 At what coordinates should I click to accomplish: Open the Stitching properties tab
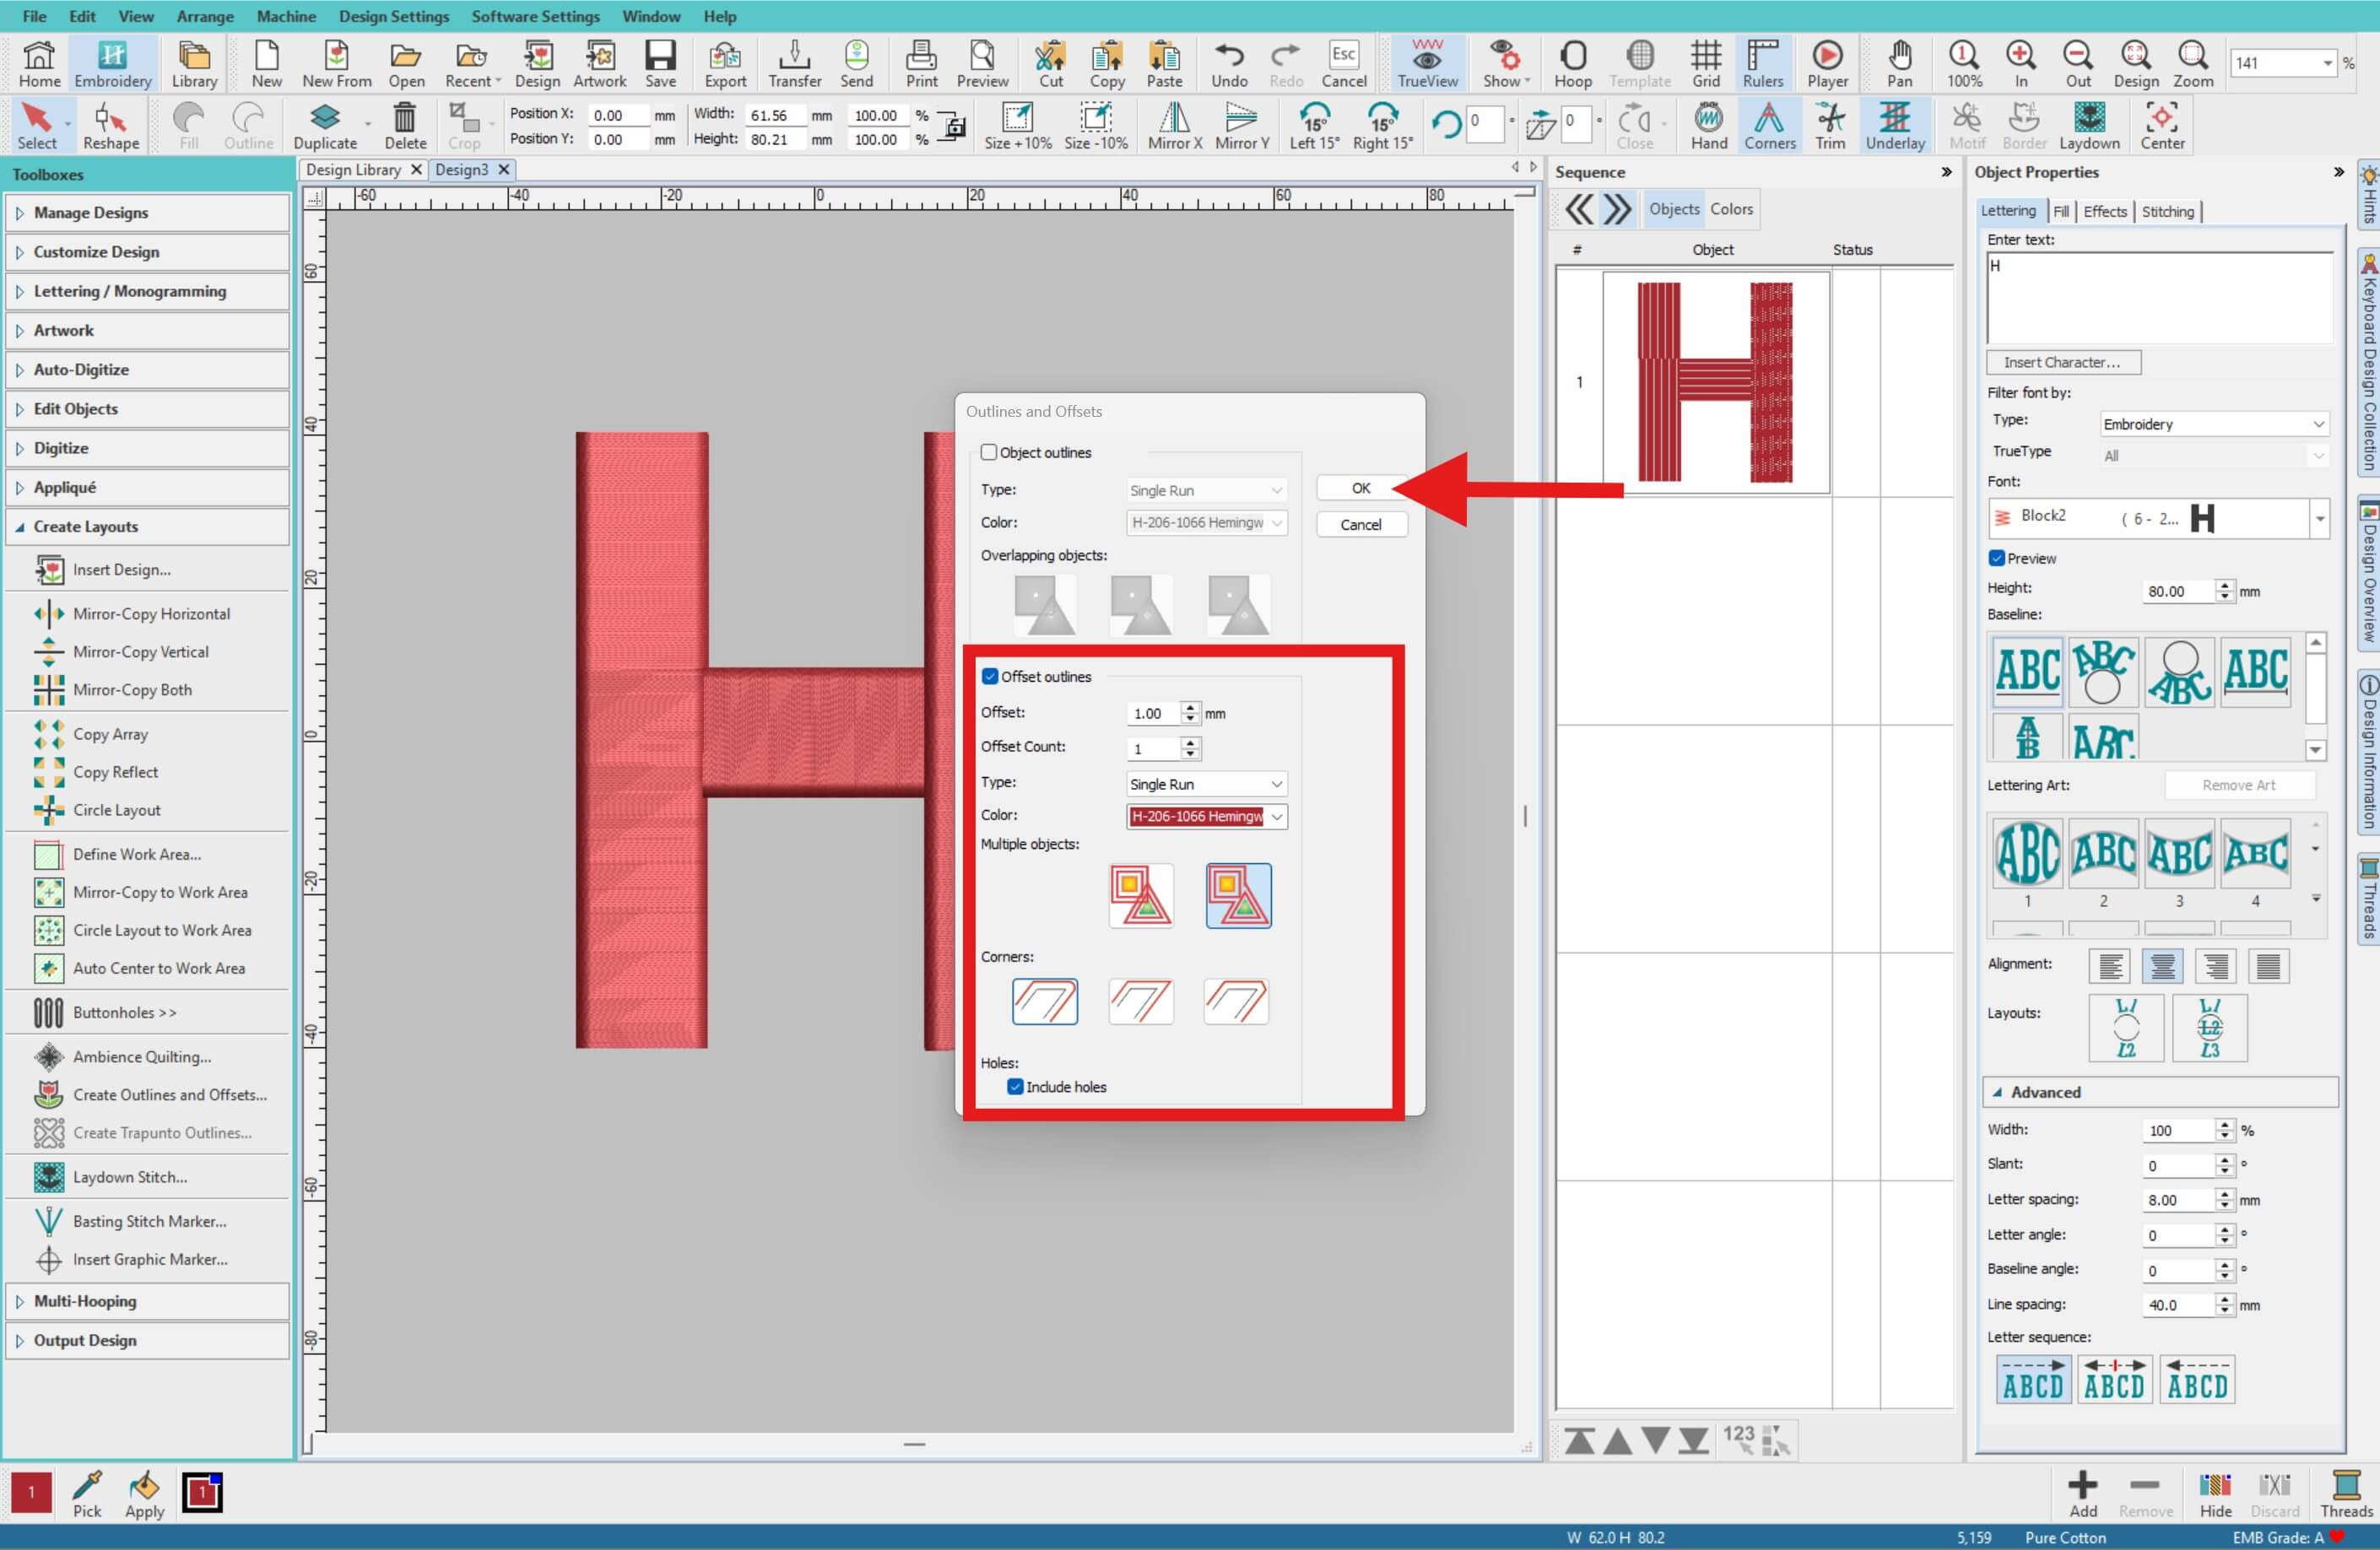coord(2167,211)
